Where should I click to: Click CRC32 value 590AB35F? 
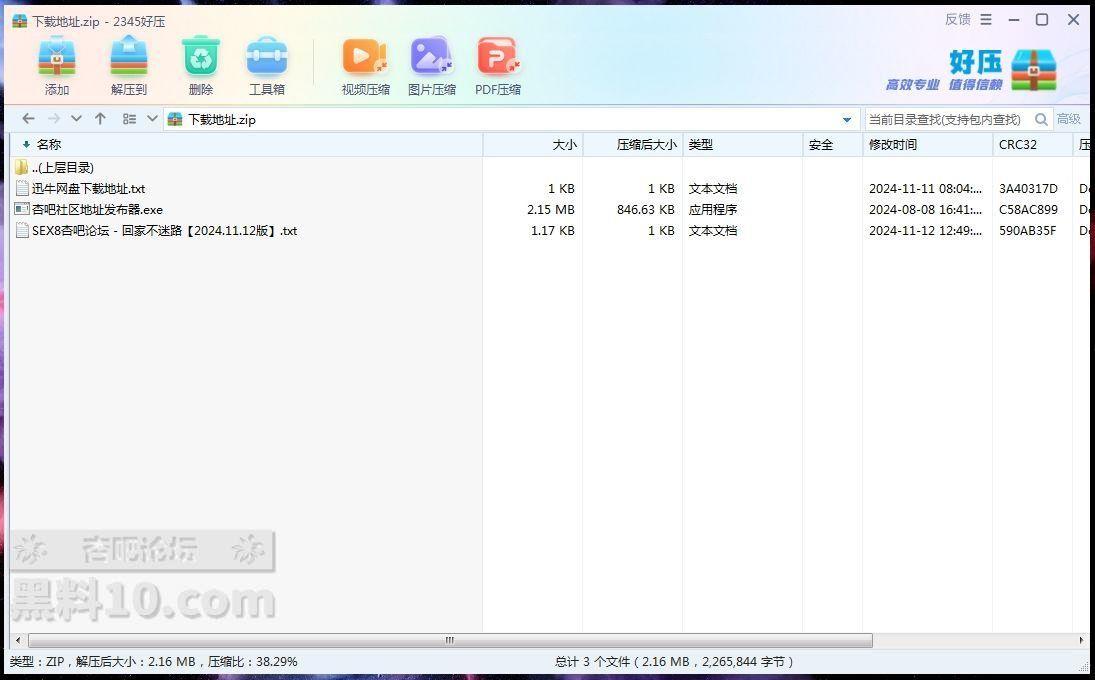click(1028, 230)
